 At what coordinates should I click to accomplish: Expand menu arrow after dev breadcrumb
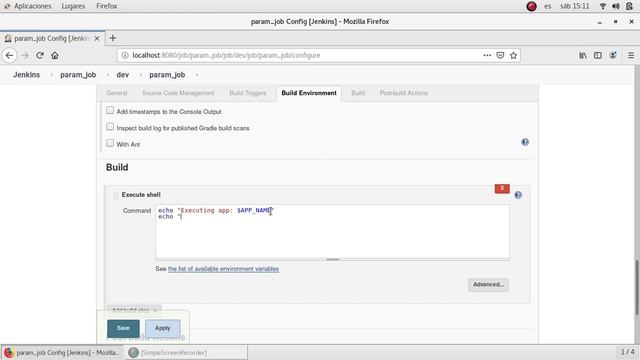(x=140, y=75)
